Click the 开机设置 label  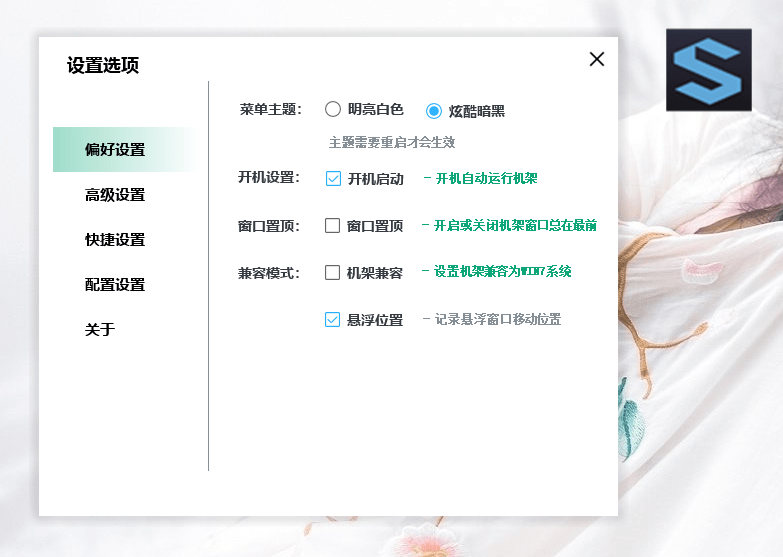pos(269,177)
